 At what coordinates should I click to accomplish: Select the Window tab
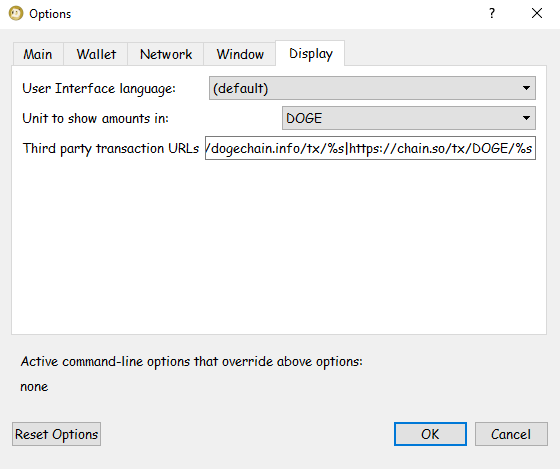pos(240,54)
